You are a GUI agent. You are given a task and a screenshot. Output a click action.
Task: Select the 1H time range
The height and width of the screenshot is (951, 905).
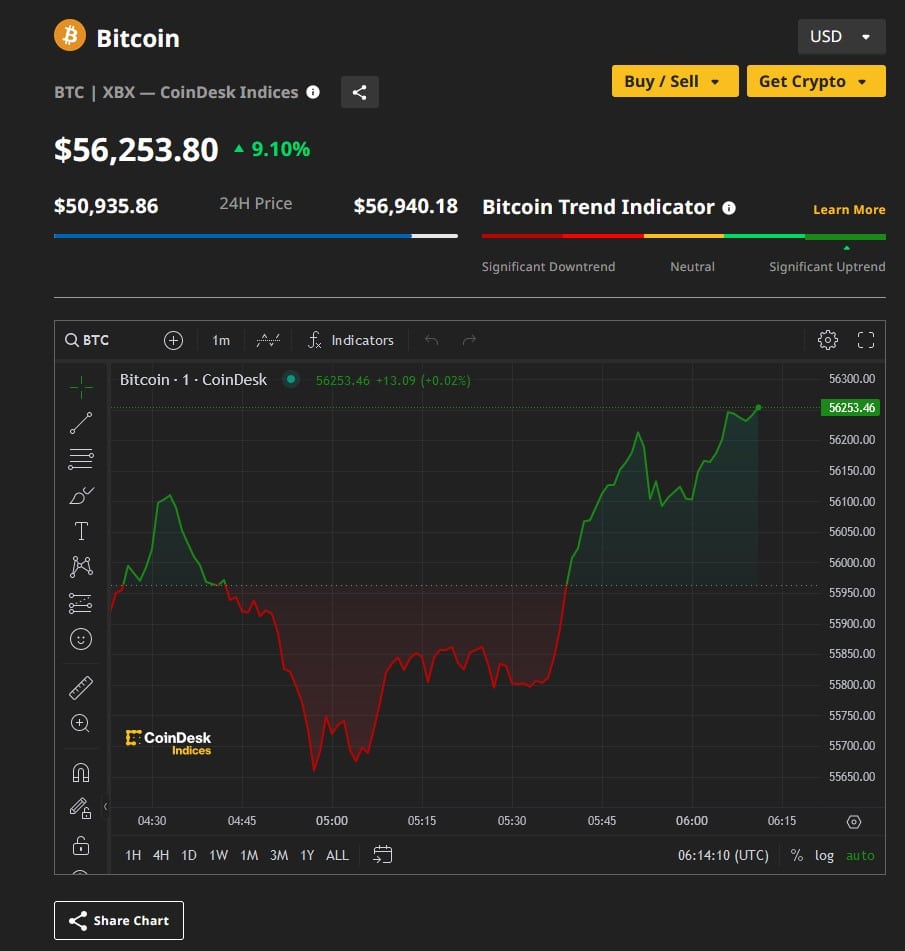[133, 855]
